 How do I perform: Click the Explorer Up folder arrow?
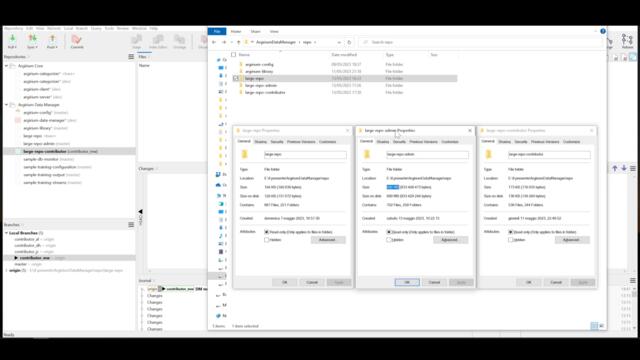[239, 42]
